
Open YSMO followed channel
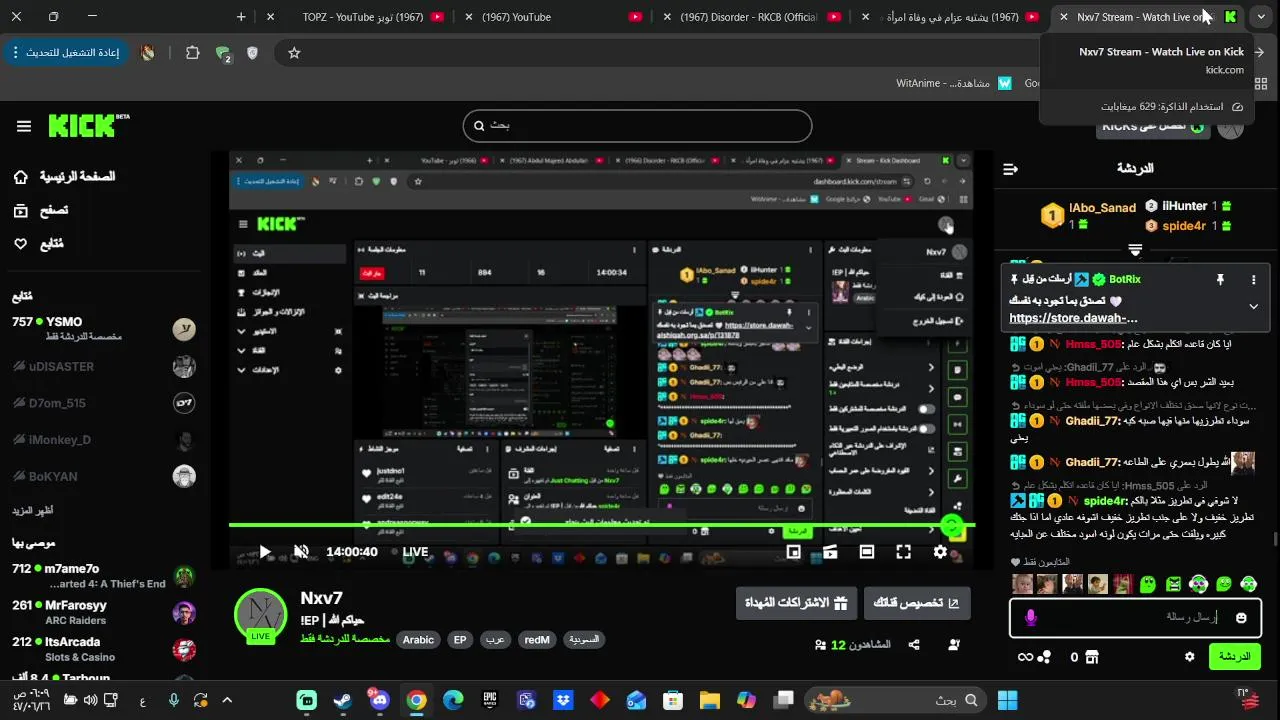(x=105, y=329)
